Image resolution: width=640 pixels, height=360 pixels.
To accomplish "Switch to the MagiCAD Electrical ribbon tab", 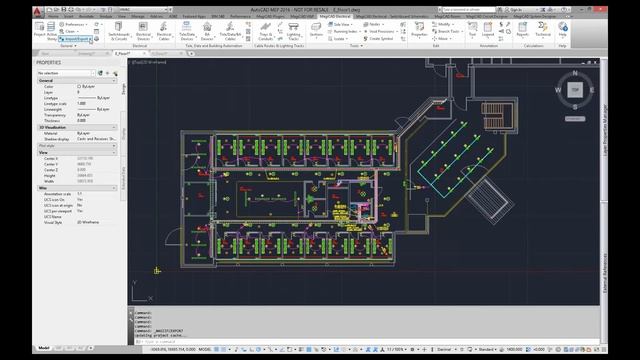I will coord(335,16).
